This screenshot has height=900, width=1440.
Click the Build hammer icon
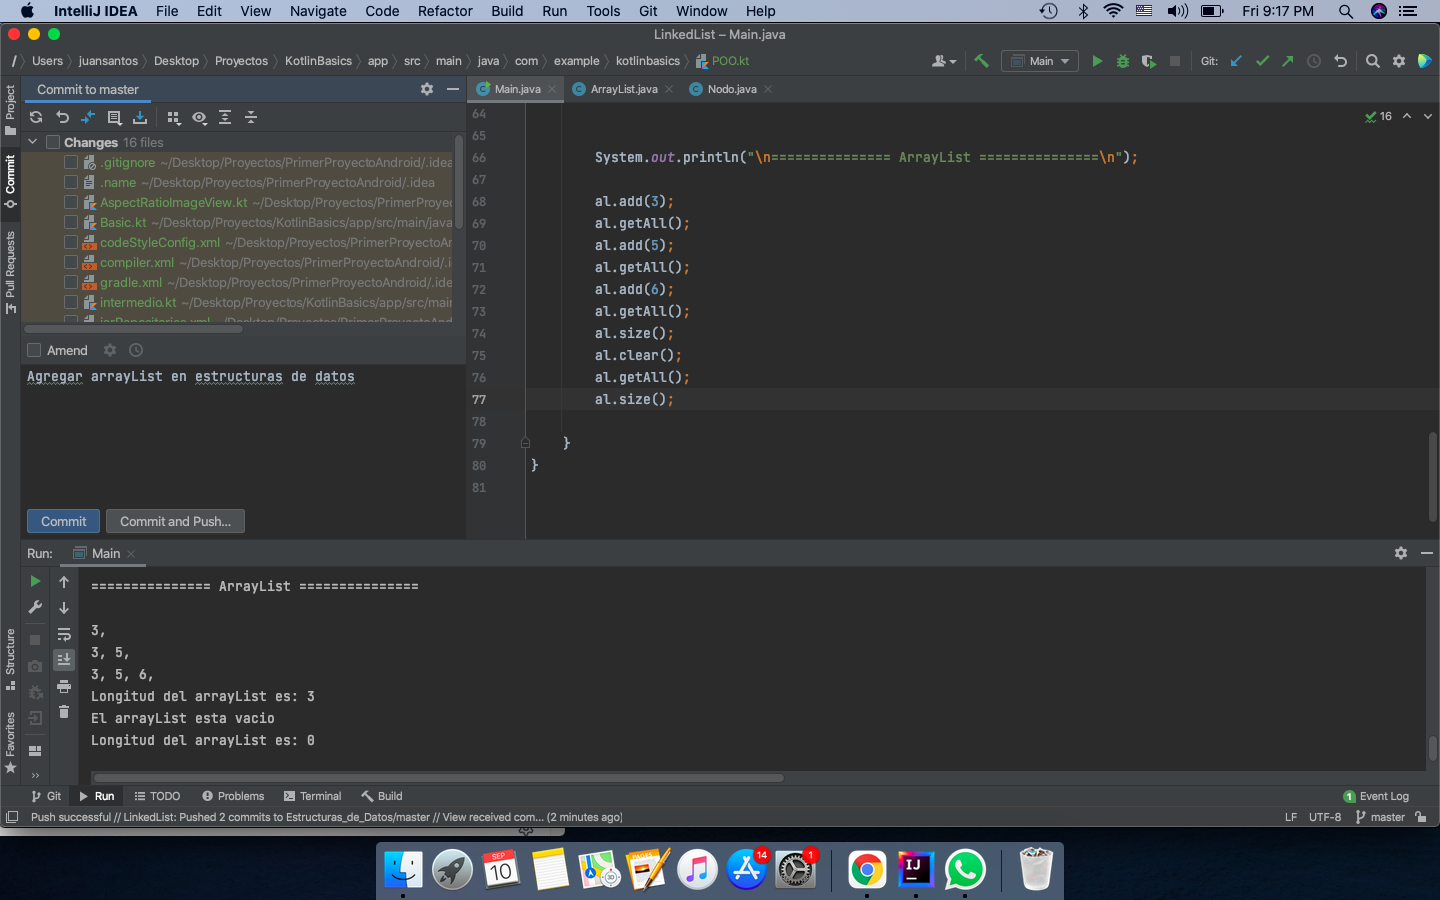[x=980, y=60]
